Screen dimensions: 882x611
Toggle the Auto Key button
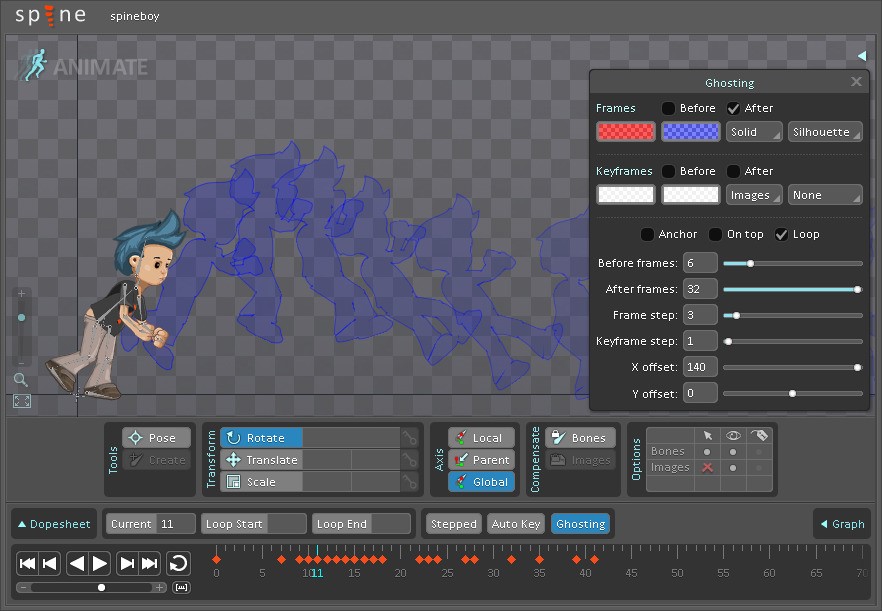click(515, 524)
